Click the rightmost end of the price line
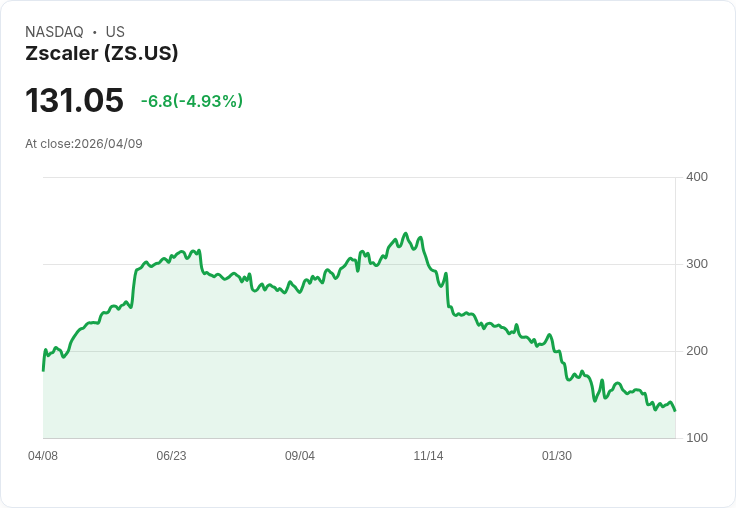Image resolution: width=736 pixels, height=508 pixels. point(675,410)
